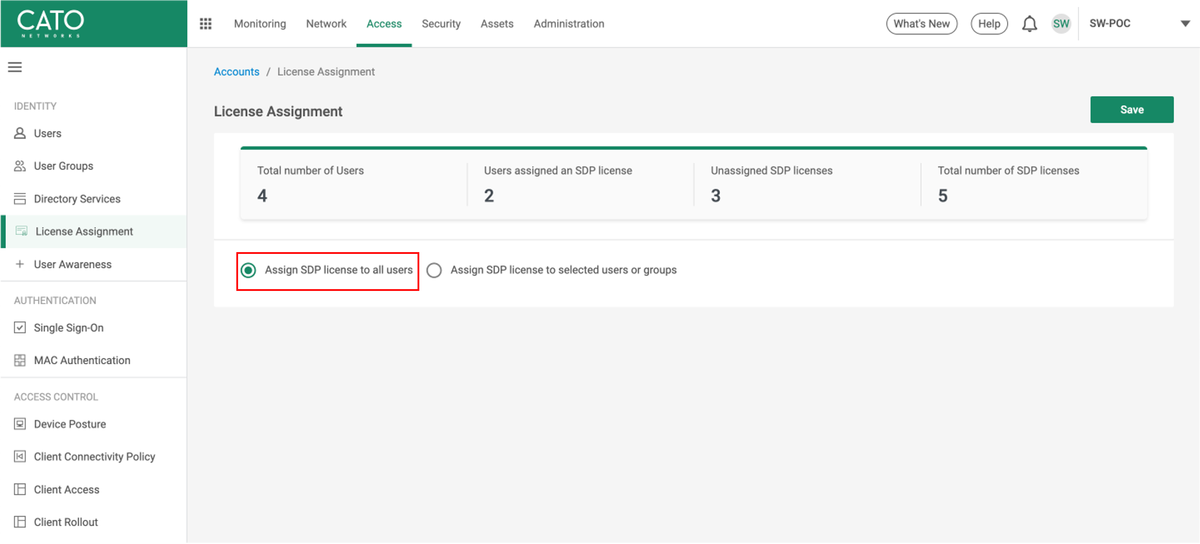The image size is (1200, 544).
Task: Click the License Assignment sidebar icon
Action: click(22, 231)
